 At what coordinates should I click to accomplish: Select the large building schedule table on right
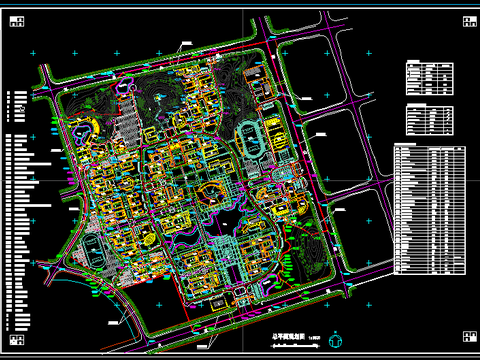[430, 210]
